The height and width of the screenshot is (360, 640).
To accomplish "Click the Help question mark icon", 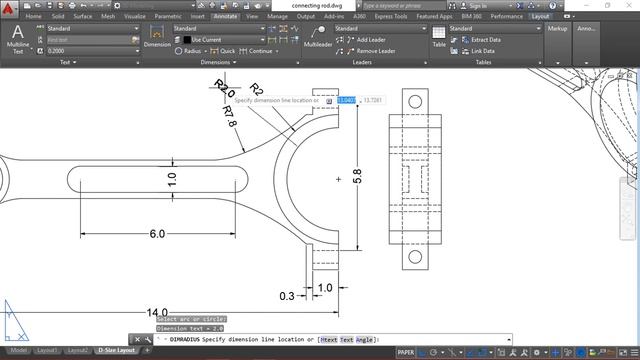I will pyautogui.click(x=552, y=5).
